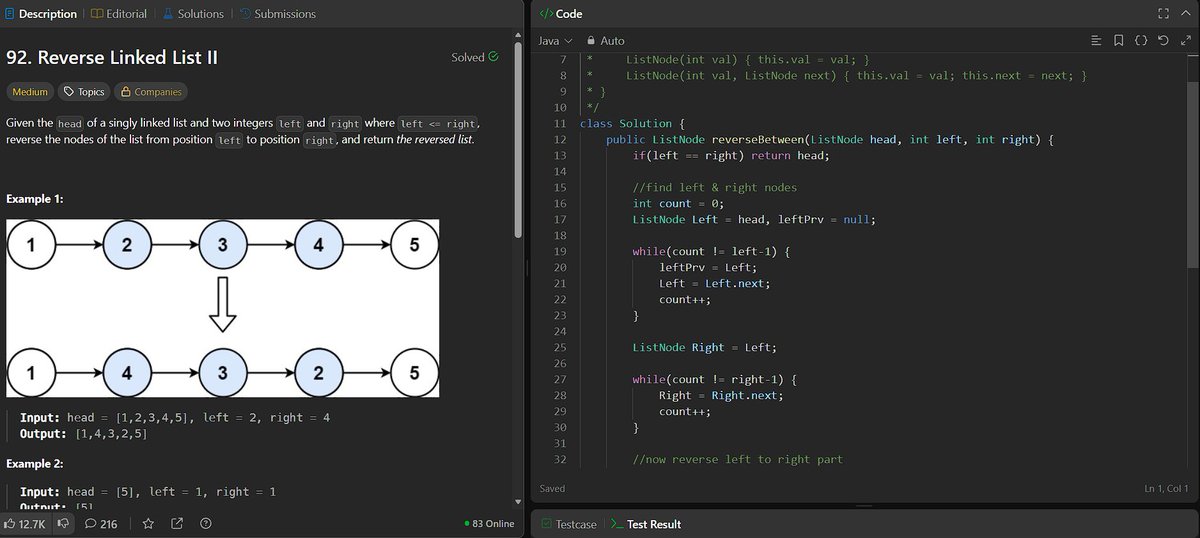Viewport: 1200px width, 538px height.
Task: Click the 'while(count != left-1) {' line
Action: pos(711,251)
